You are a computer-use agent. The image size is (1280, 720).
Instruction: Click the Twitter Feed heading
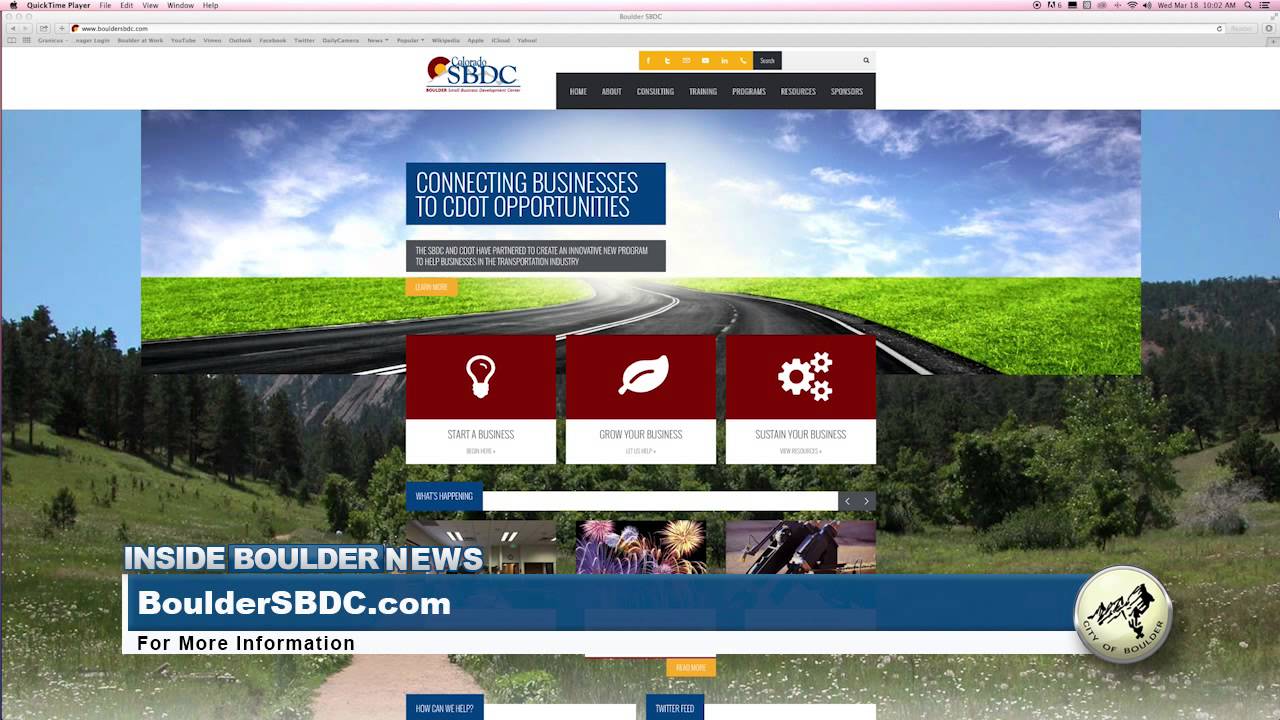[x=675, y=708]
